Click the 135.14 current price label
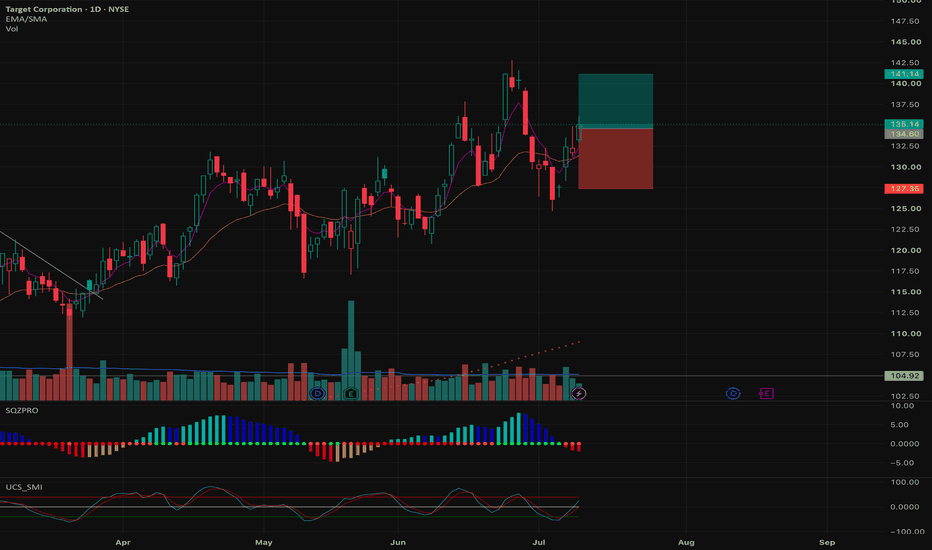The width and height of the screenshot is (932, 550). point(904,124)
